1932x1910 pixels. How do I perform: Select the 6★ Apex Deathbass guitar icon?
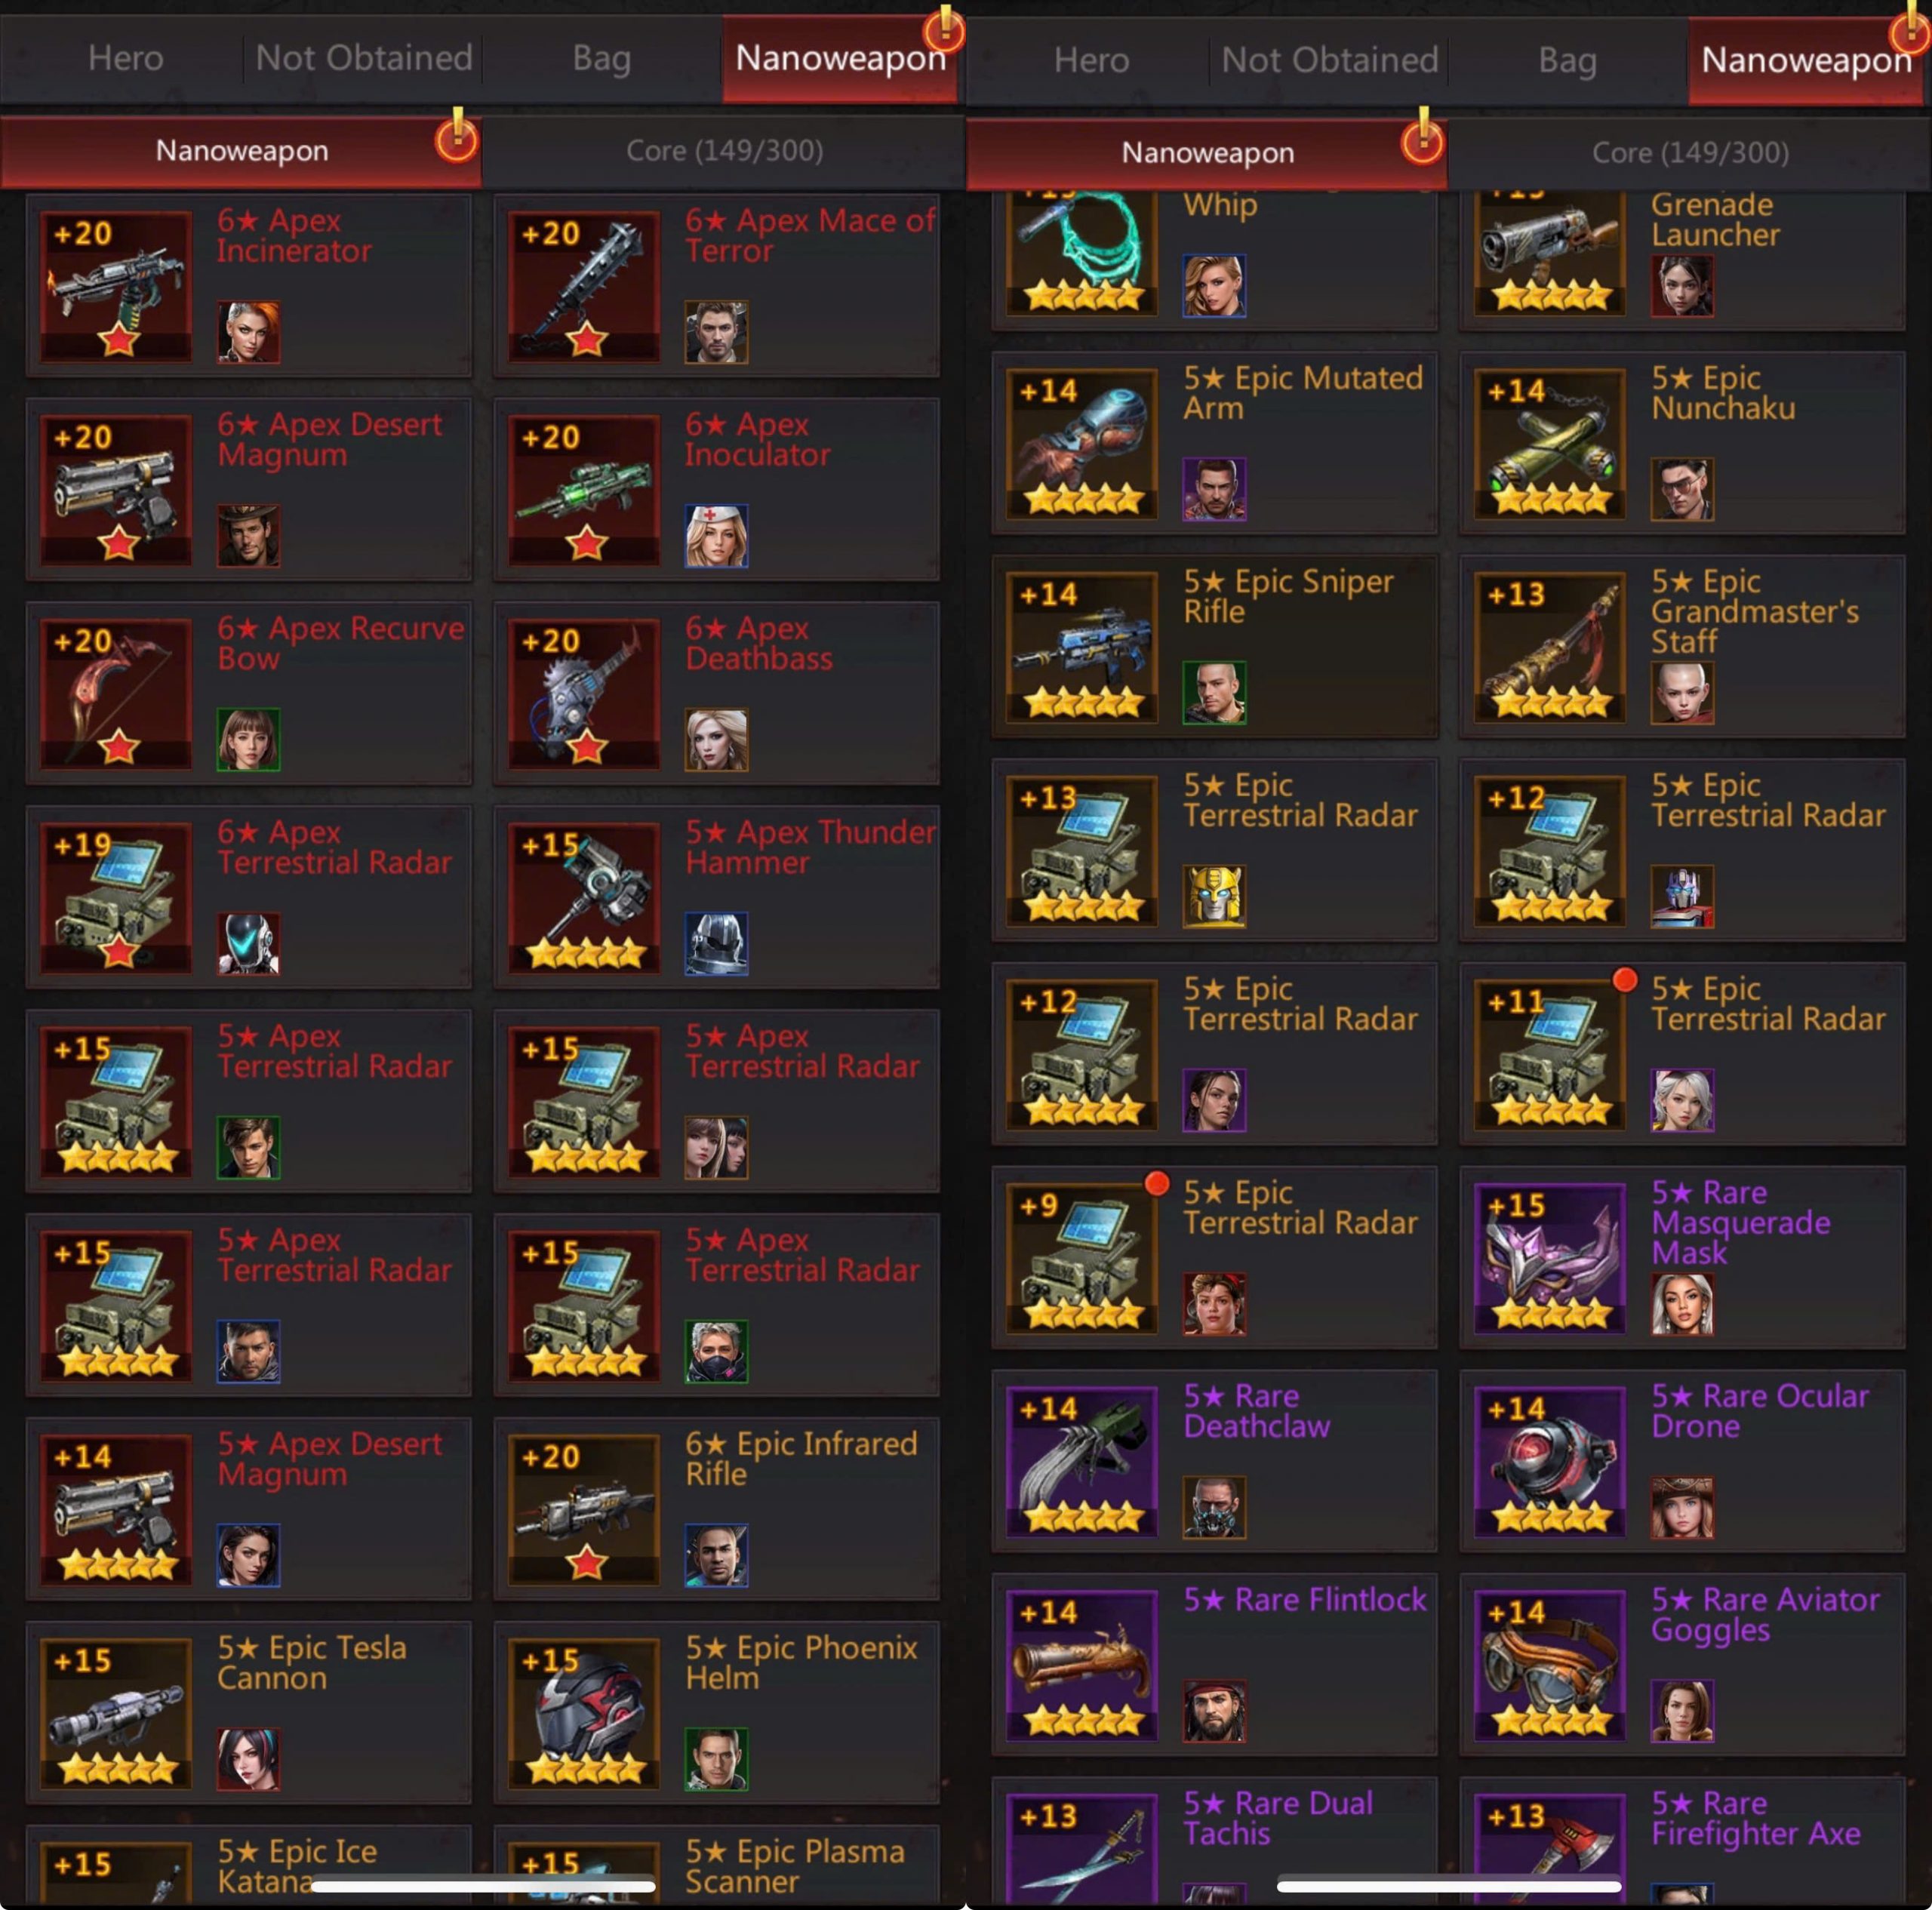[x=584, y=694]
